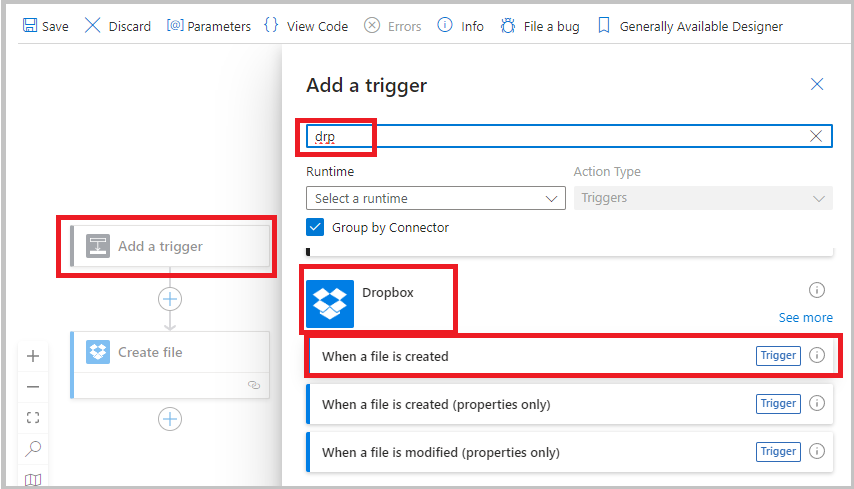Click the fit to screen canvas icon
This screenshot has height=489, width=854.
33,418
